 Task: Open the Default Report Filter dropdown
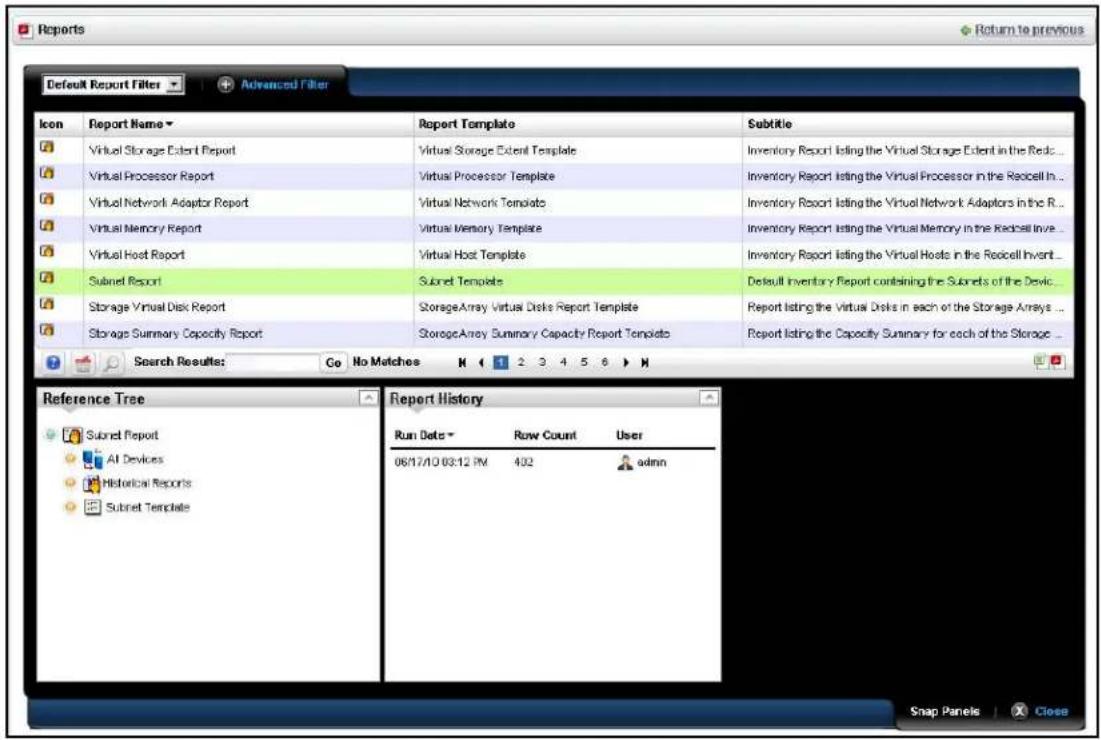pos(113,84)
